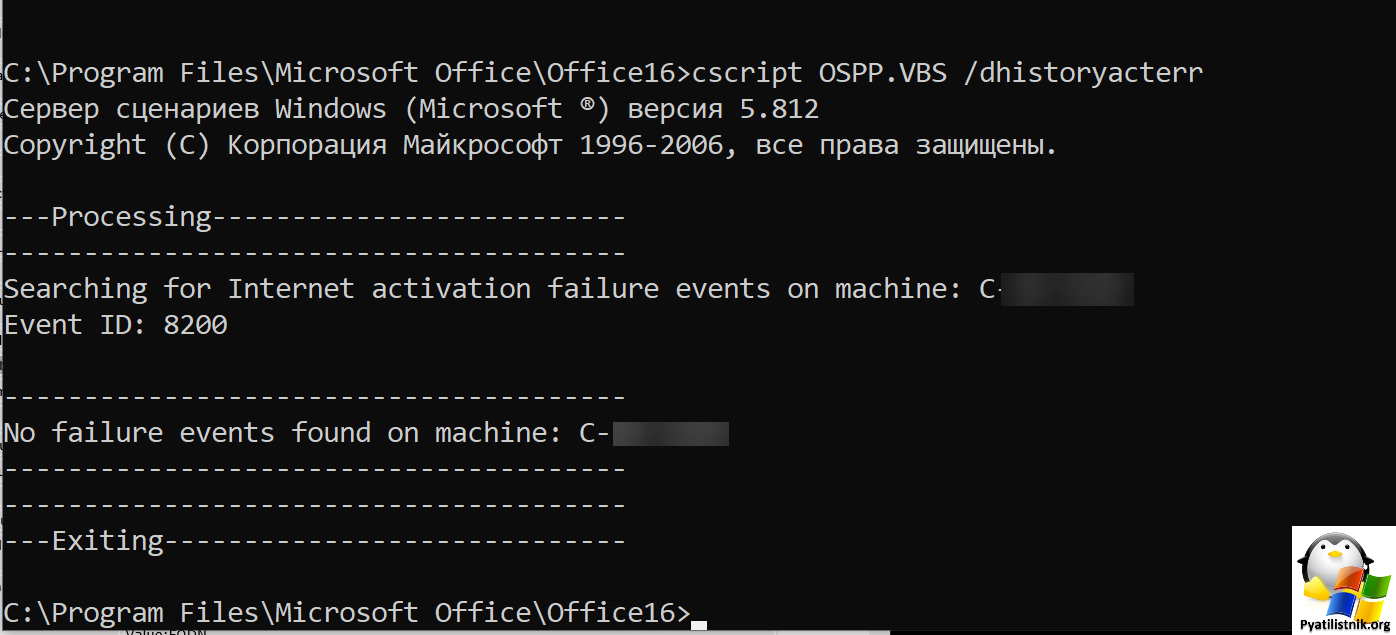Select the 'Searching for Internet activation failure' text
This screenshot has width=1396, height=635.
coord(331,289)
